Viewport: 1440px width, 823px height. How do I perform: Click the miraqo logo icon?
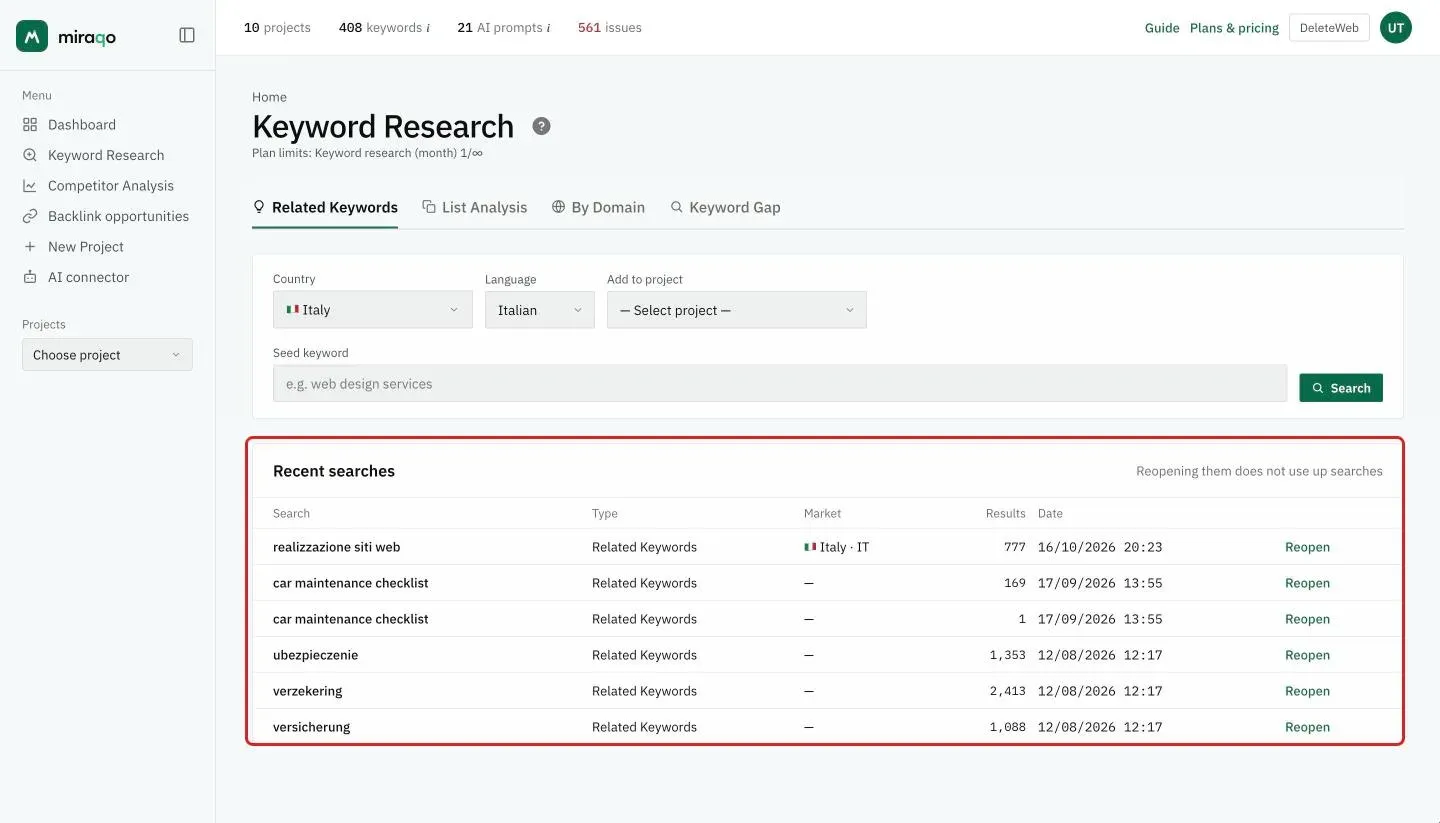tap(32, 36)
